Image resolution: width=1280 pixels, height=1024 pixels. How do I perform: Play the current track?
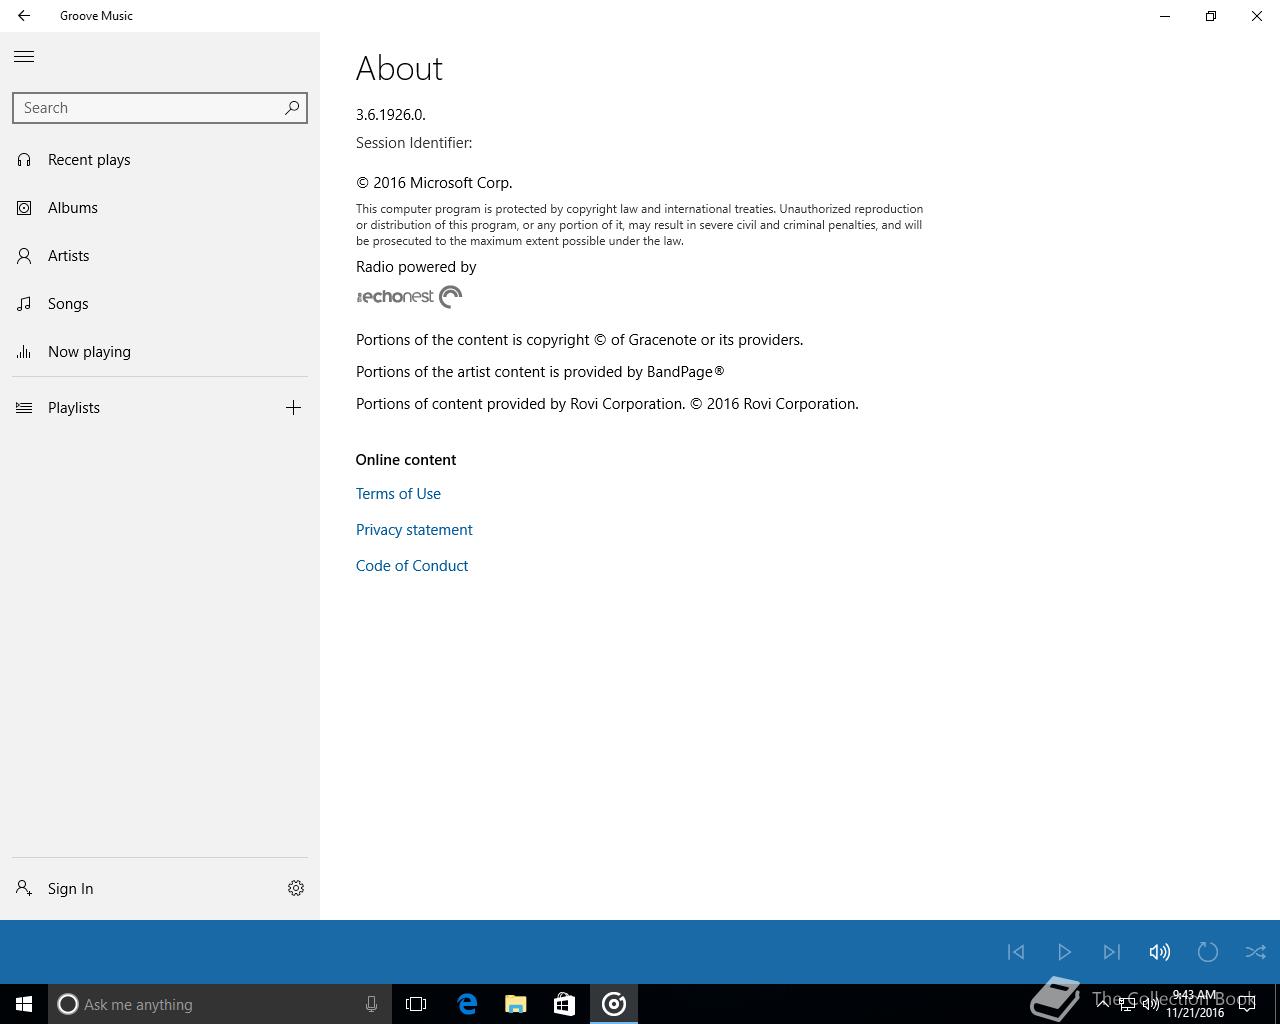pos(1064,952)
